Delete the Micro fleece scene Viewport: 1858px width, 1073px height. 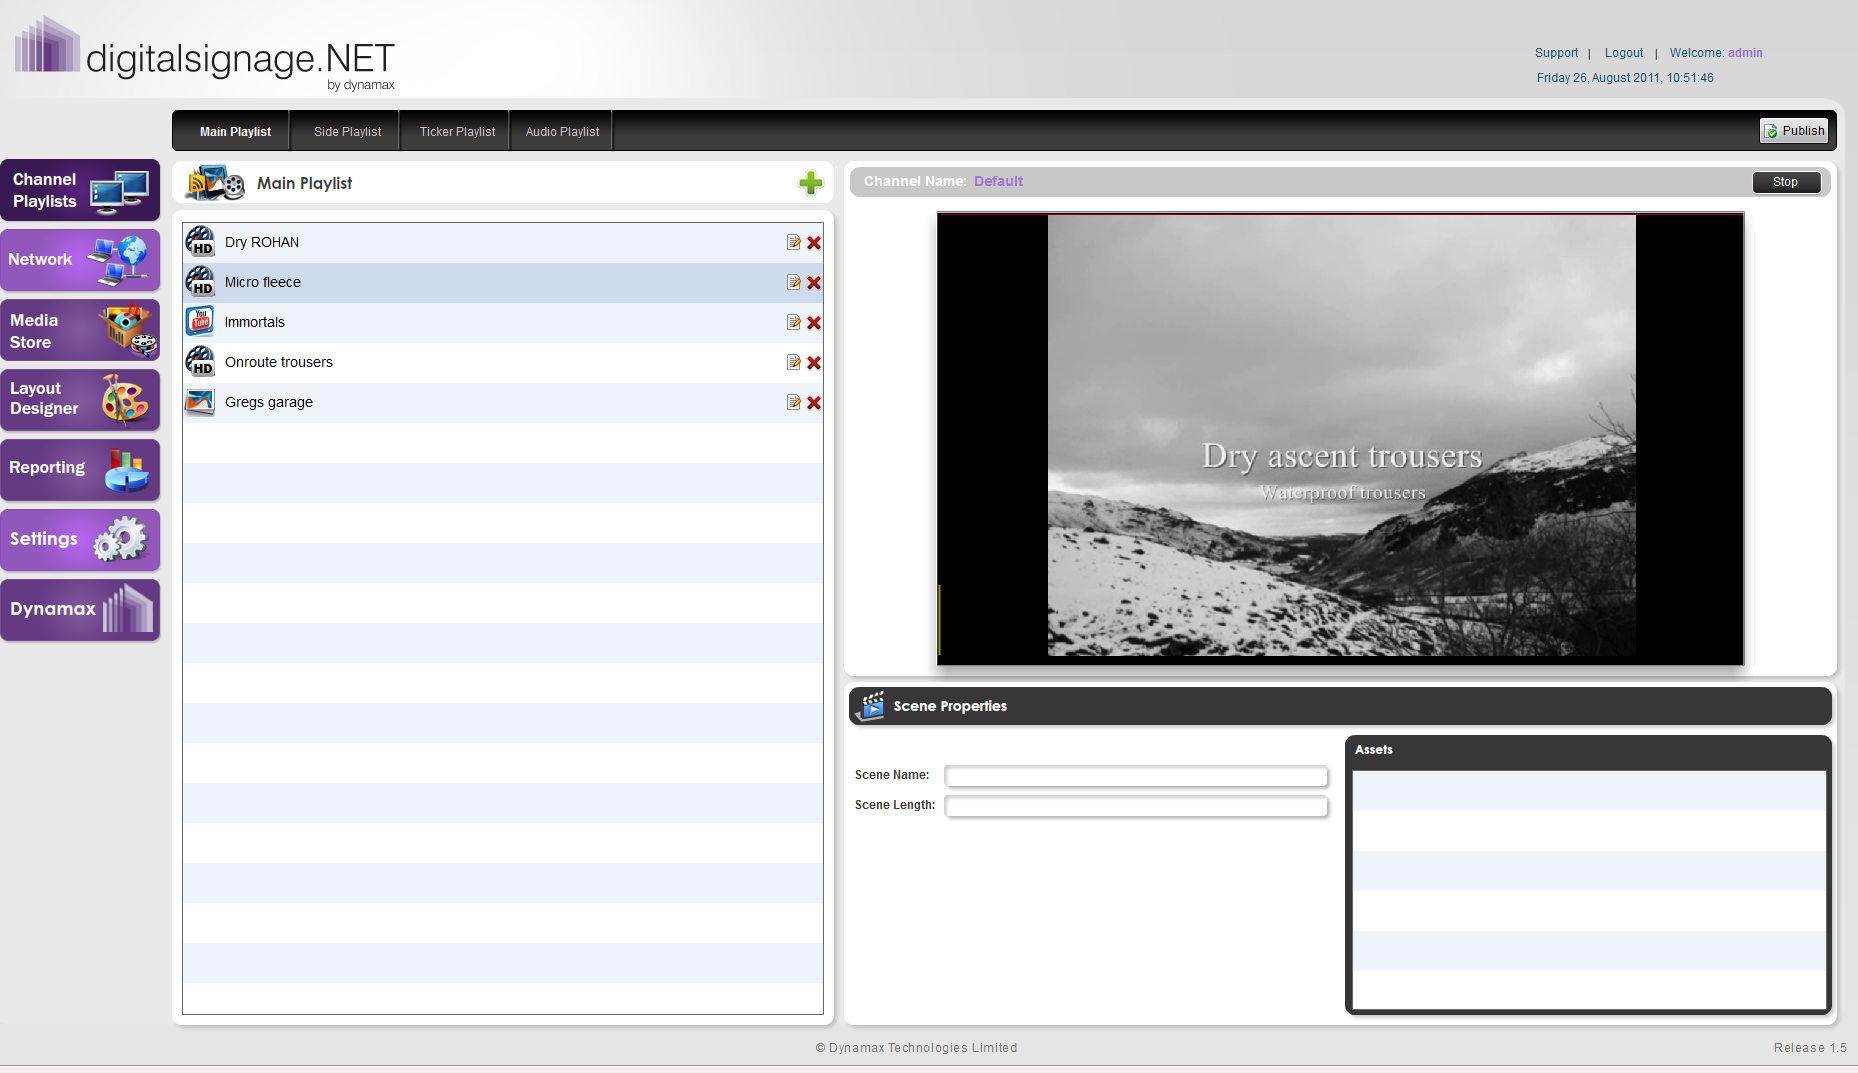click(x=814, y=283)
